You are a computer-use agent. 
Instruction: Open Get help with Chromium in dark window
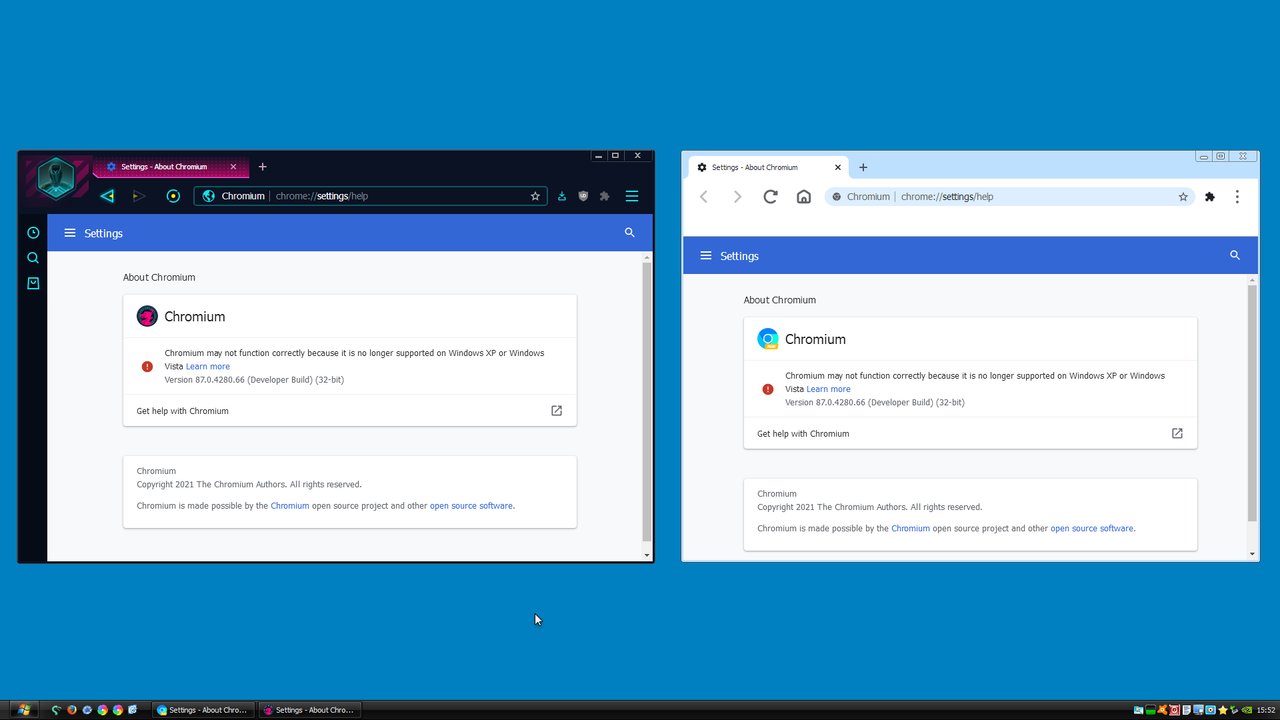click(x=350, y=411)
